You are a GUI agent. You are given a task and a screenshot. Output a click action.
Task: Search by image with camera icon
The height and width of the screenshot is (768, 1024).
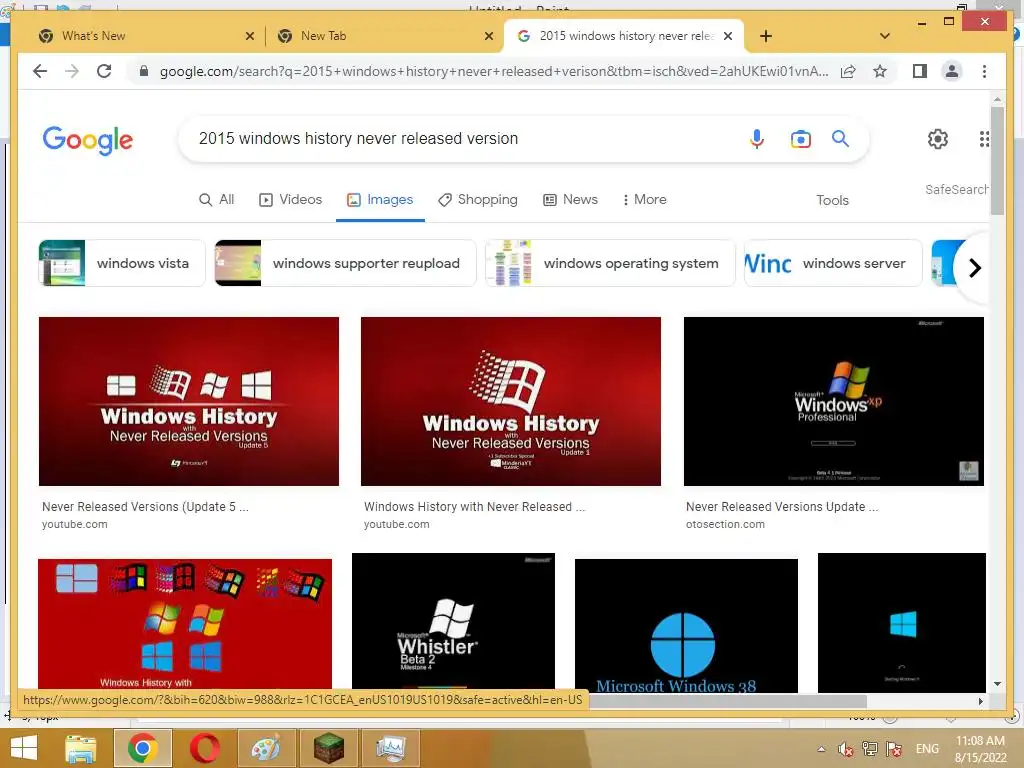click(x=801, y=138)
